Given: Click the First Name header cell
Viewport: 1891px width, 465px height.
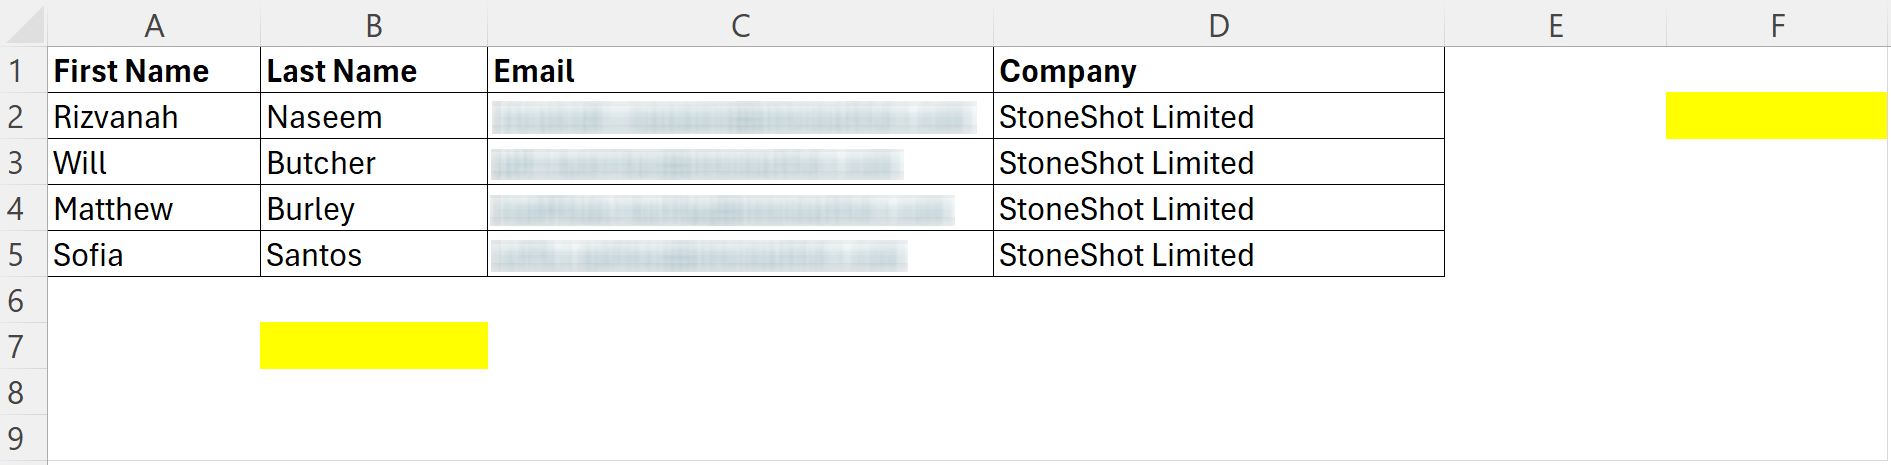Looking at the screenshot, I should (154, 70).
